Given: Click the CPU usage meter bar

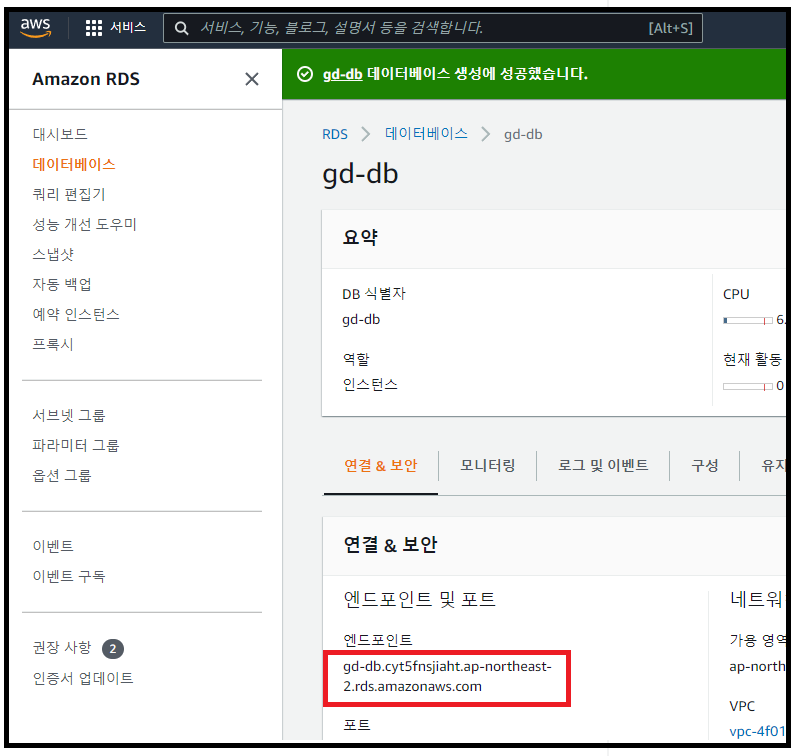Looking at the screenshot, I should point(748,320).
